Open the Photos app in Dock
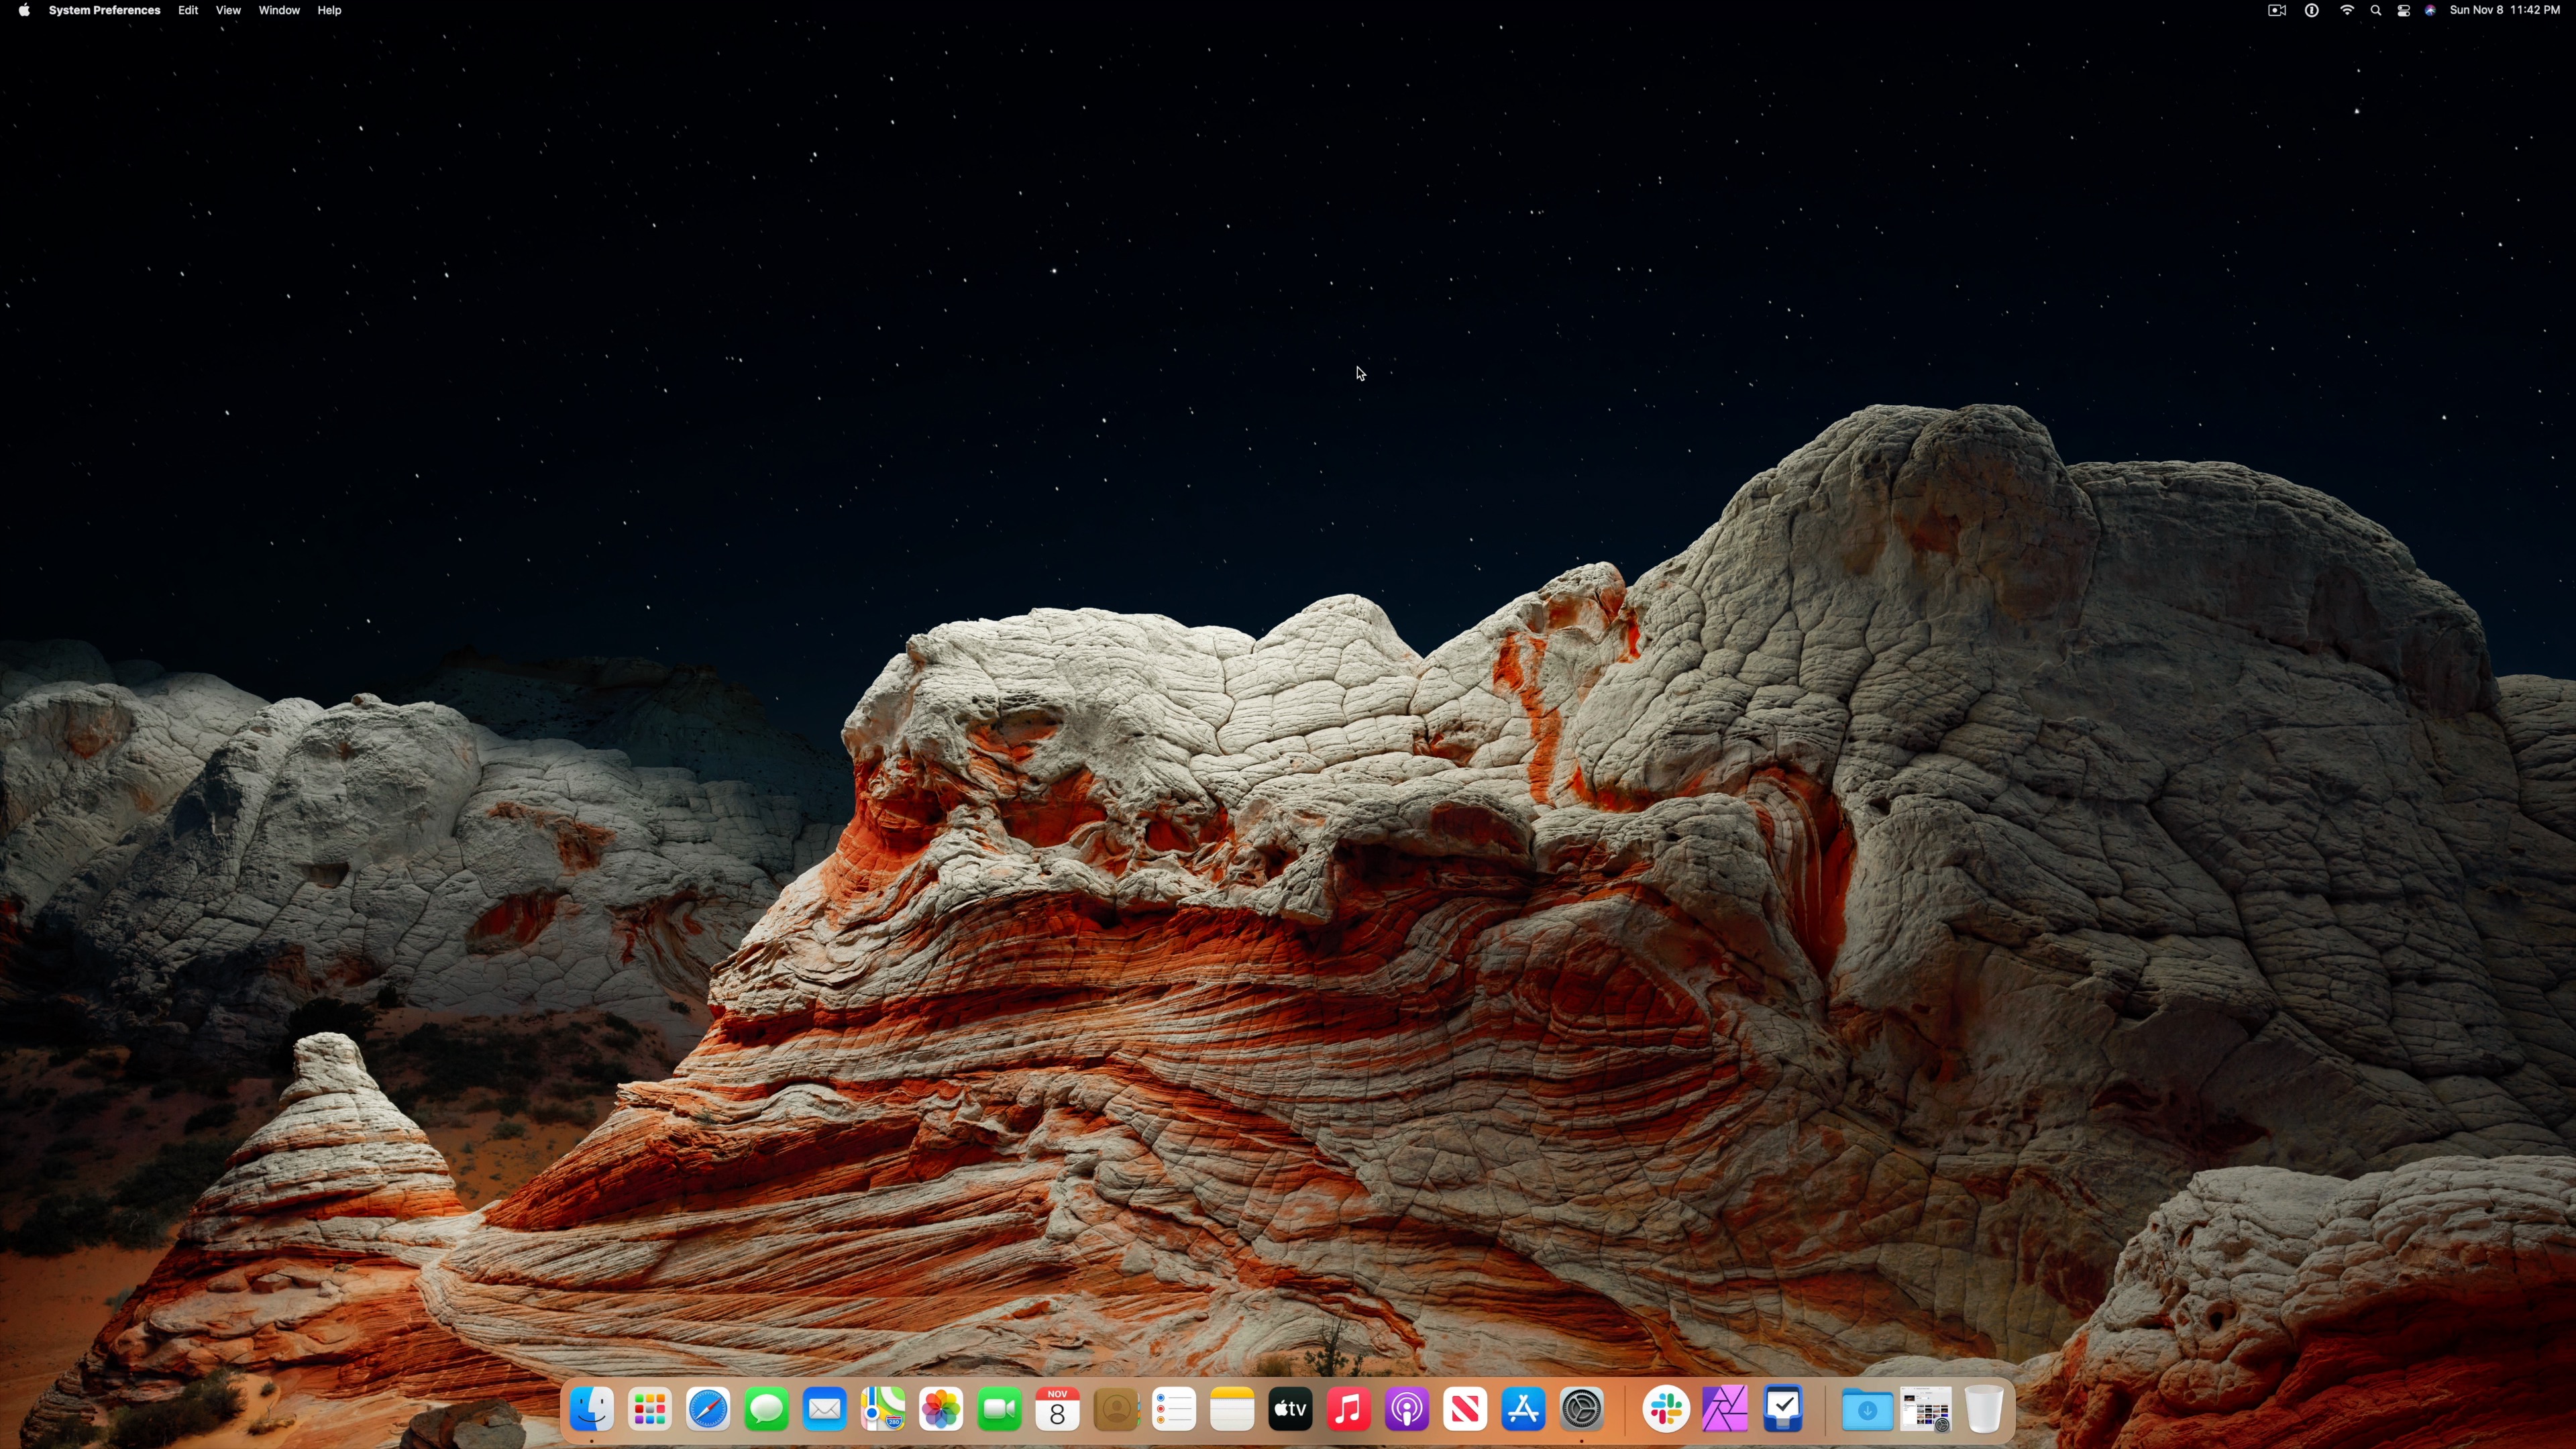 coord(941,1410)
